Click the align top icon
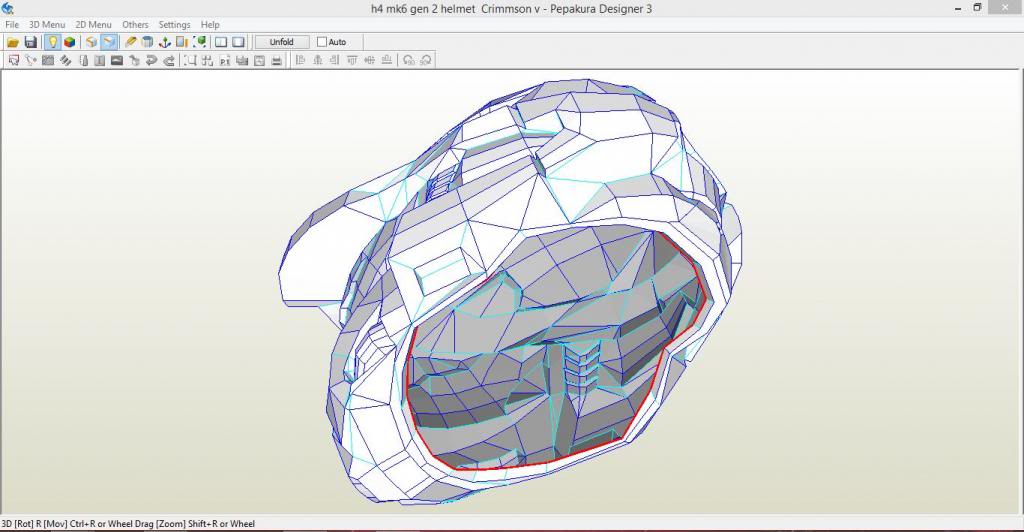The image size is (1024, 532). coord(353,60)
